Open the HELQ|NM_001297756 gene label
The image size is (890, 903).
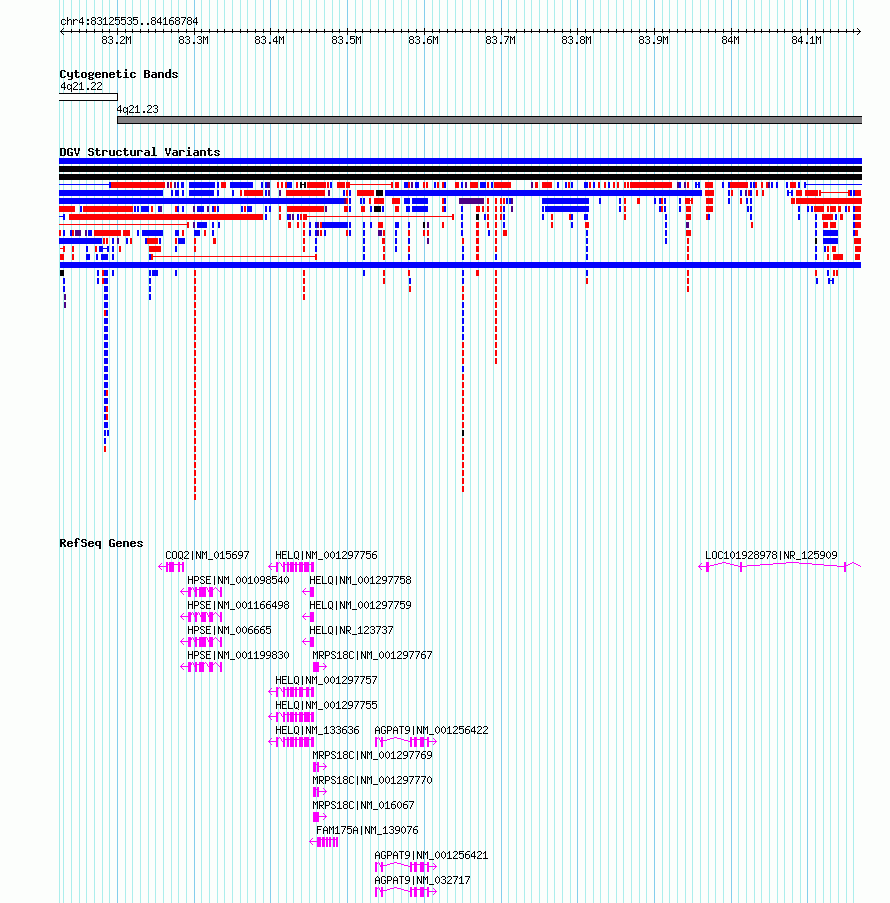(326, 555)
